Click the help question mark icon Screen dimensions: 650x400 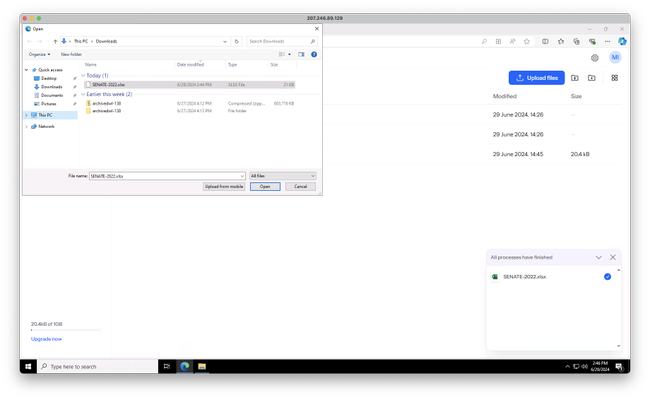click(314, 54)
